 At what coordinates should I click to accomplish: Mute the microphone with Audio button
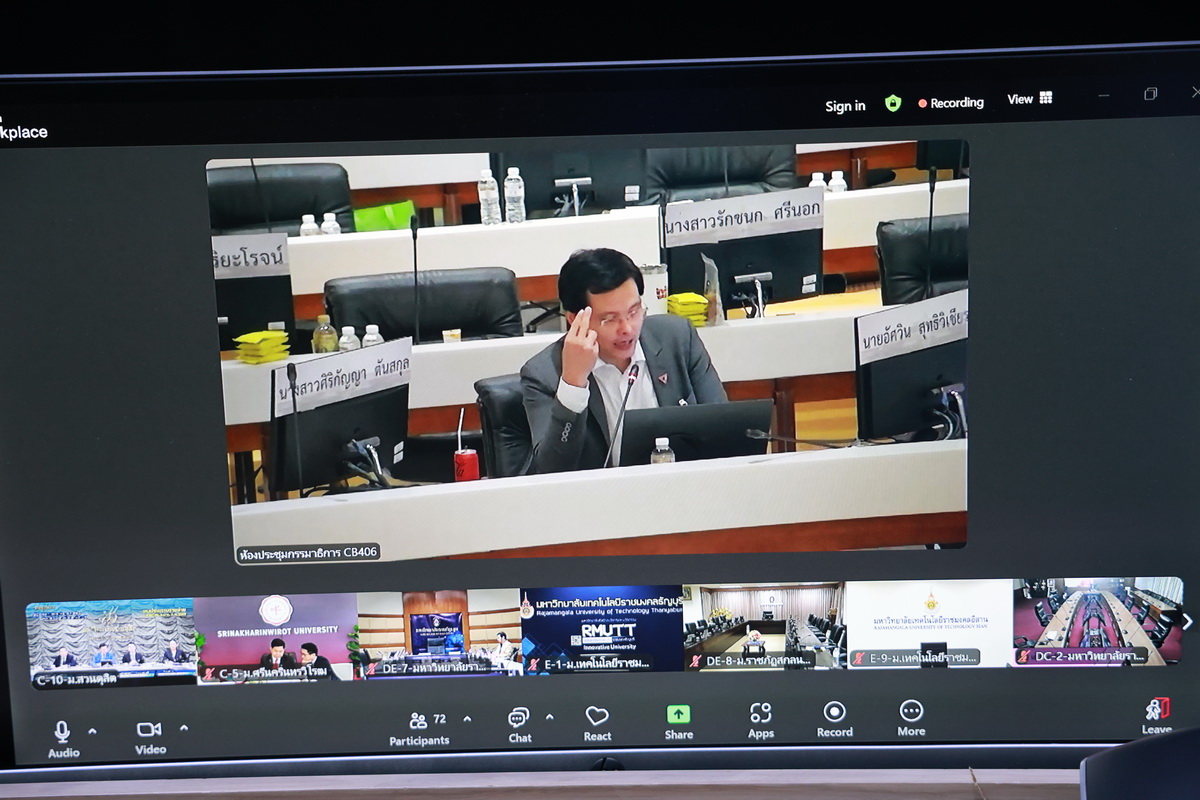(63, 738)
